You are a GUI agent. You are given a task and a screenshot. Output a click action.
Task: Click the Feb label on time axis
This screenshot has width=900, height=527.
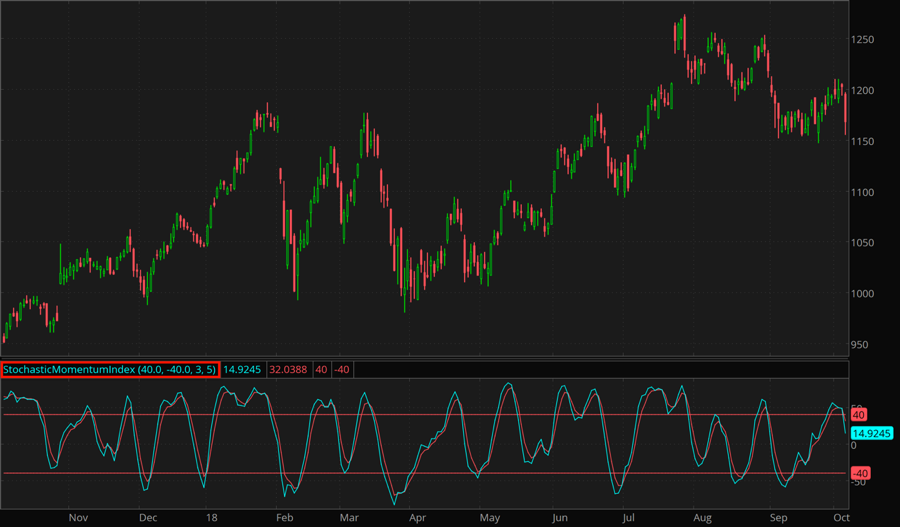284,518
